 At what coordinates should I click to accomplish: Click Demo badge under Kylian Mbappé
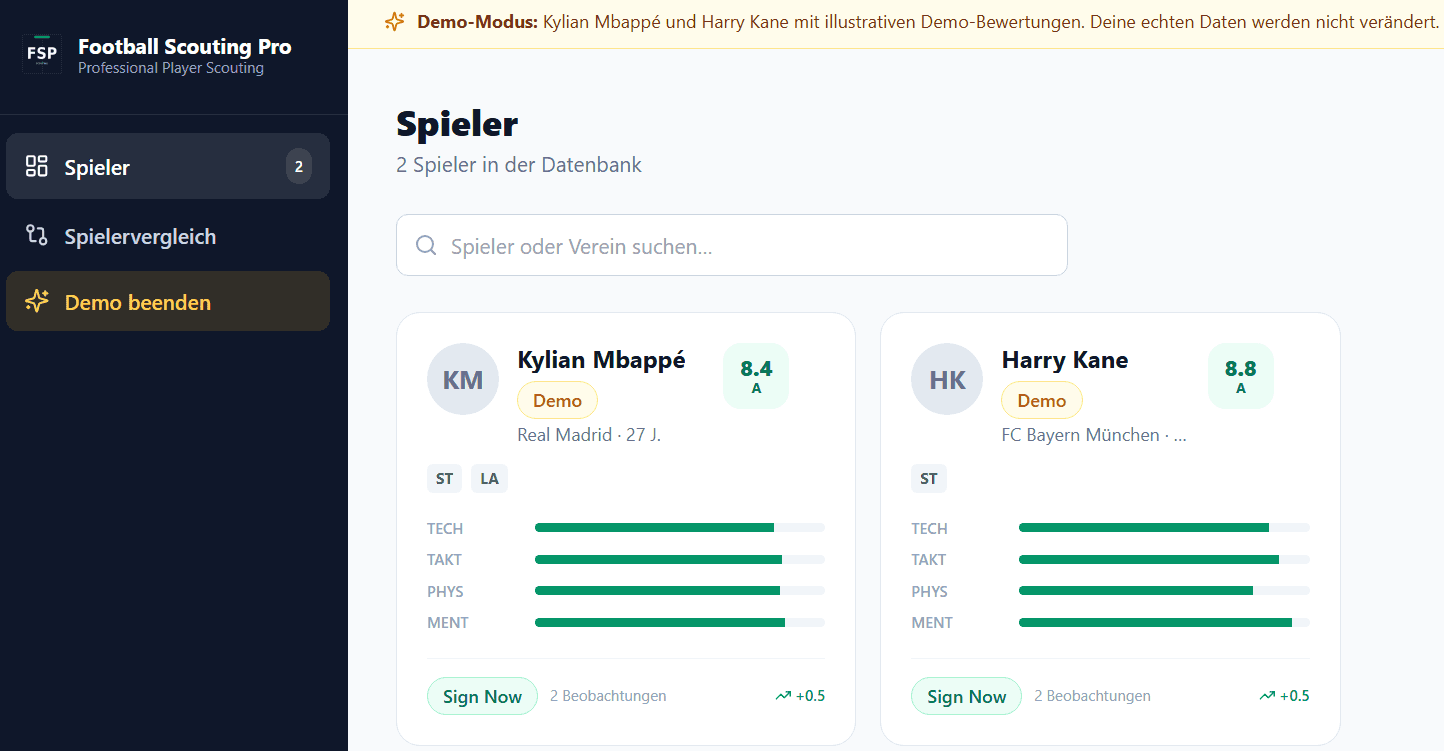click(x=557, y=400)
